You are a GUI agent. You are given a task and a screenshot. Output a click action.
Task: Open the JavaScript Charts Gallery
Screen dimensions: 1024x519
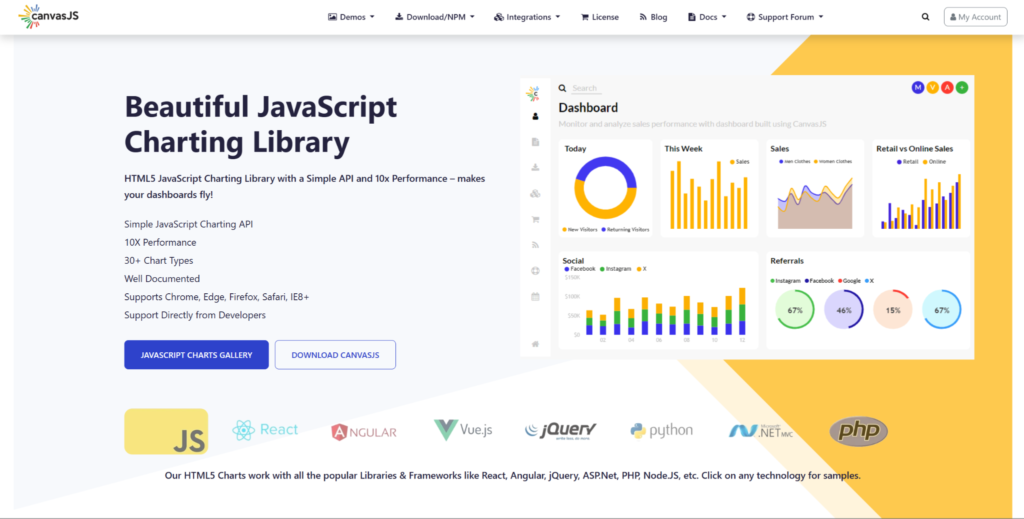pos(197,354)
